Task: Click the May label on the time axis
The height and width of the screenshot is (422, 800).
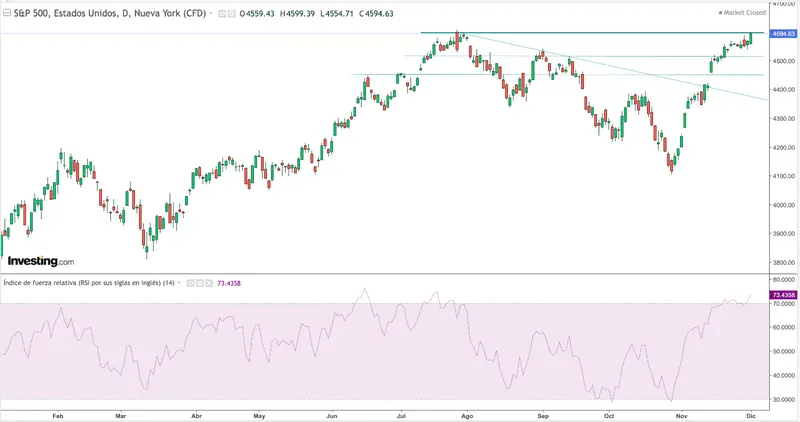Action: point(259,416)
